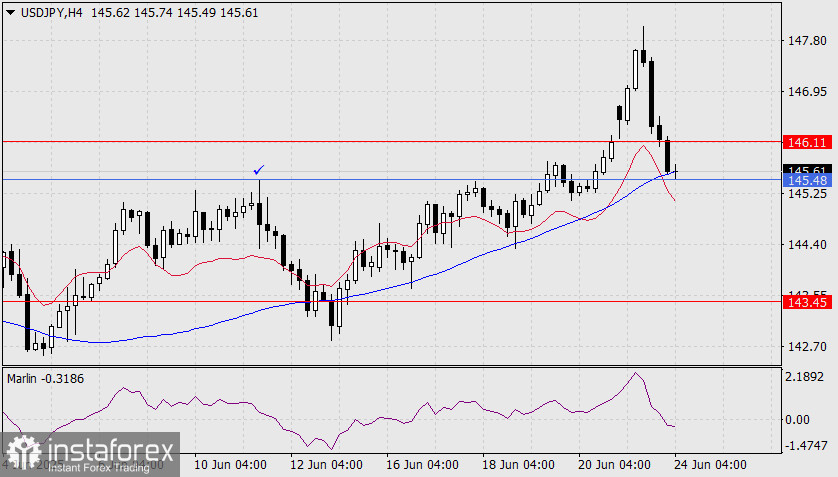This screenshot has width=838, height=477.
Task: Click the 147.80 price axis value
Action: tap(807, 41)
